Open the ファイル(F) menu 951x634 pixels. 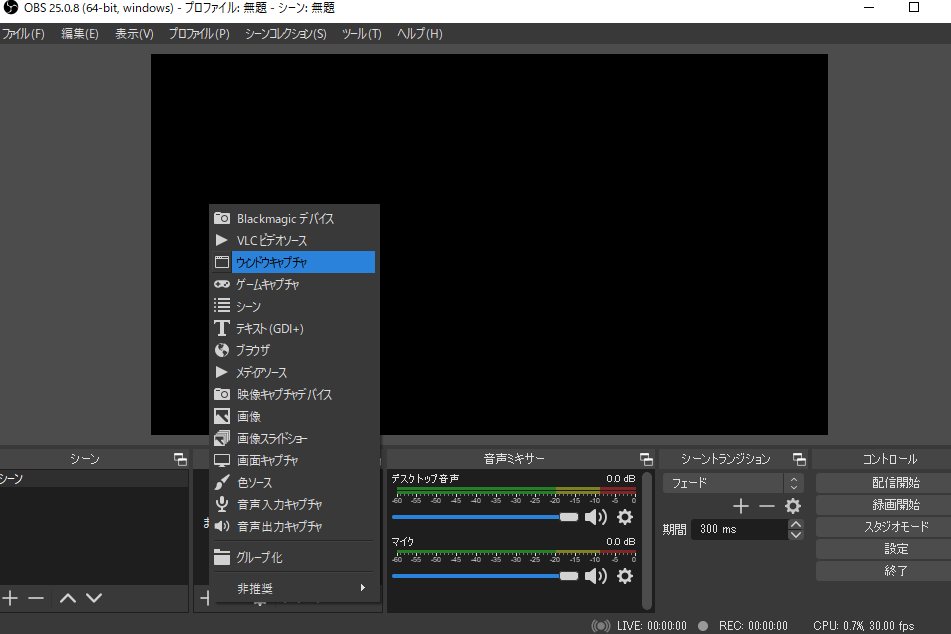23,34
